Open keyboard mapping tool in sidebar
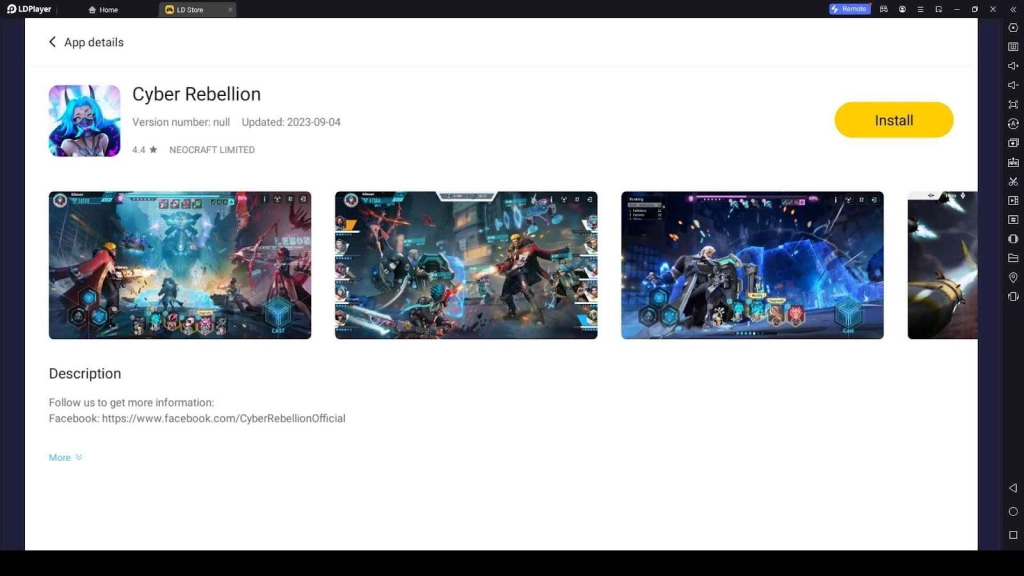The width and height of the screenshot is (1024, 576). coord(1013,47)
